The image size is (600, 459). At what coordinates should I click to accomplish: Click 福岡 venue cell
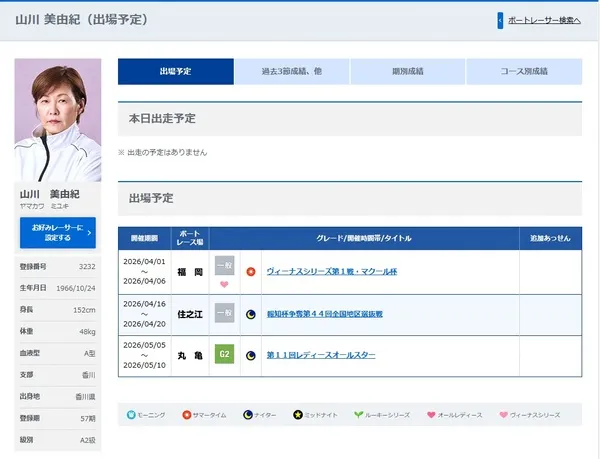[x=190, y=272]
